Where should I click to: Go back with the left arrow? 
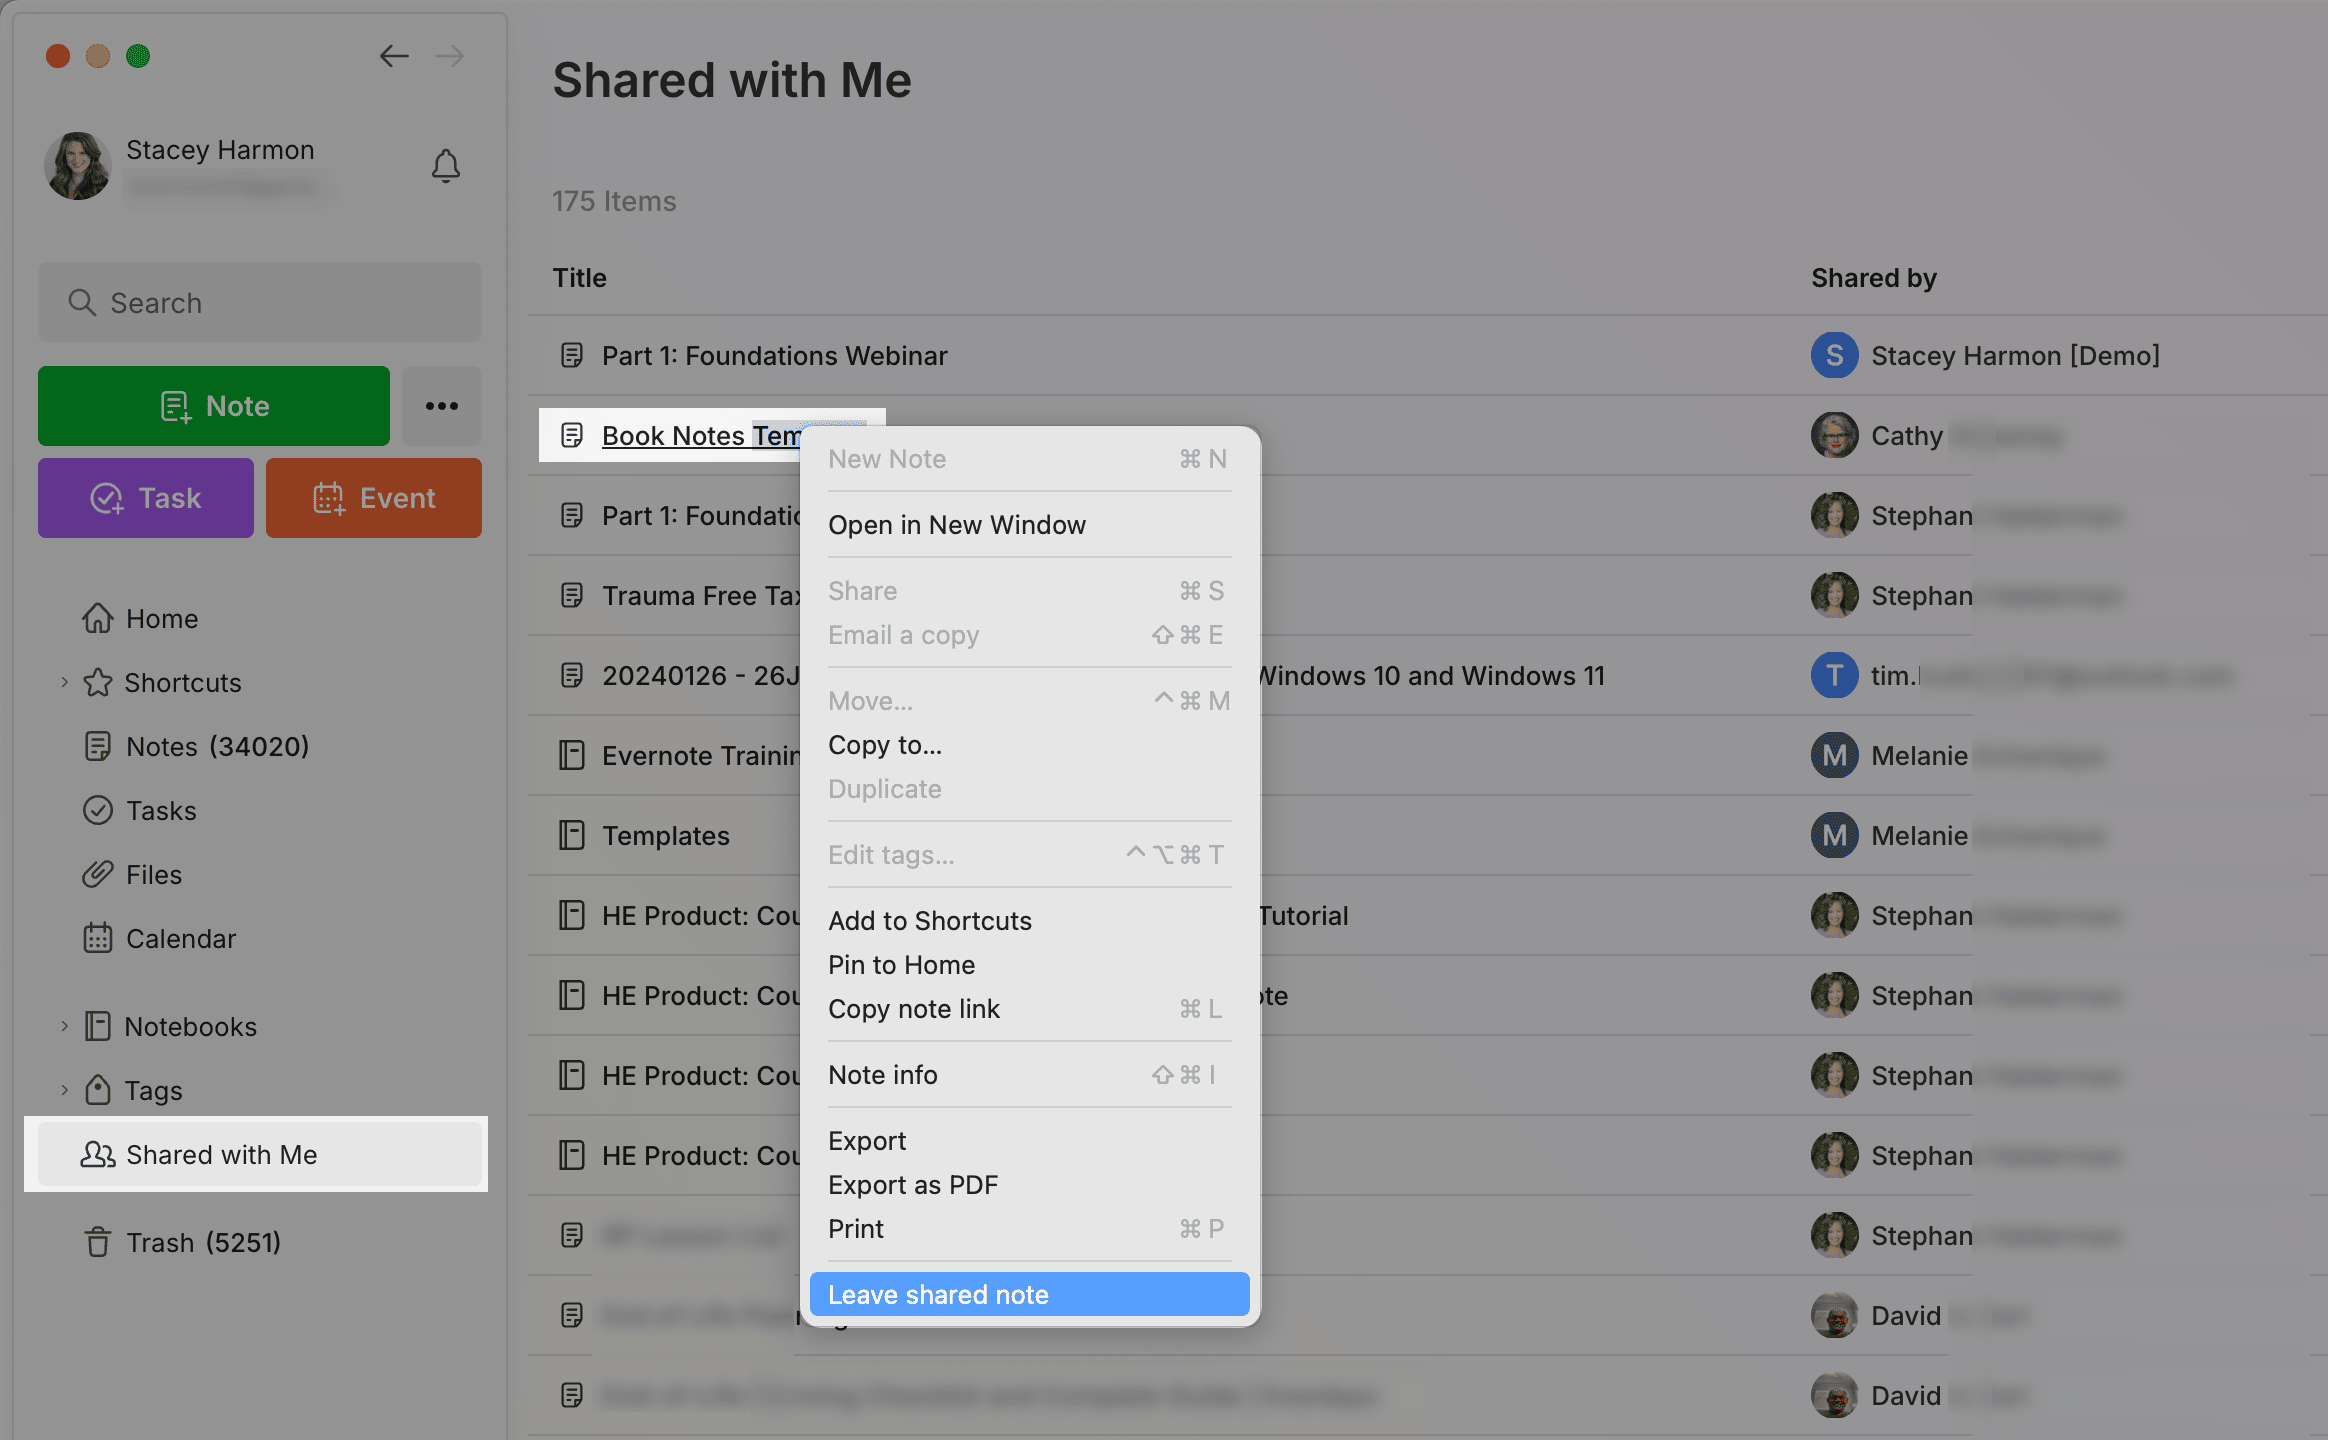[394, 56]
